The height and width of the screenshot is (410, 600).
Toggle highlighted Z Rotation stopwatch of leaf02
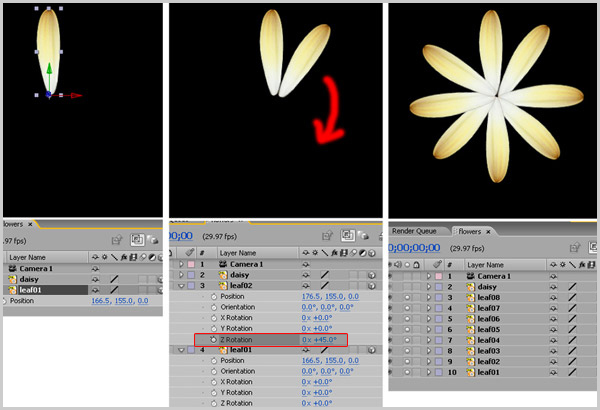[x=213, y=340]
